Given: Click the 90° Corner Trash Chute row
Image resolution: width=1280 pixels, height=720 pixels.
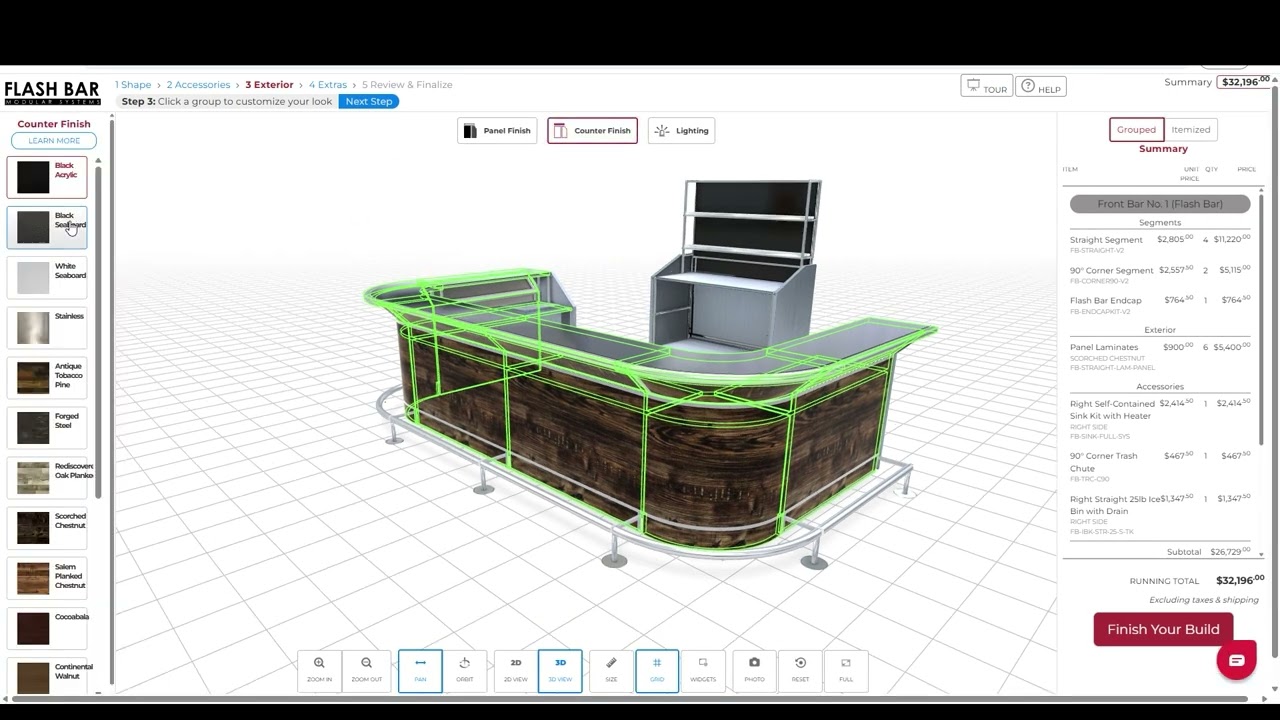Looking at the screenshot, I should (1160, 466).
